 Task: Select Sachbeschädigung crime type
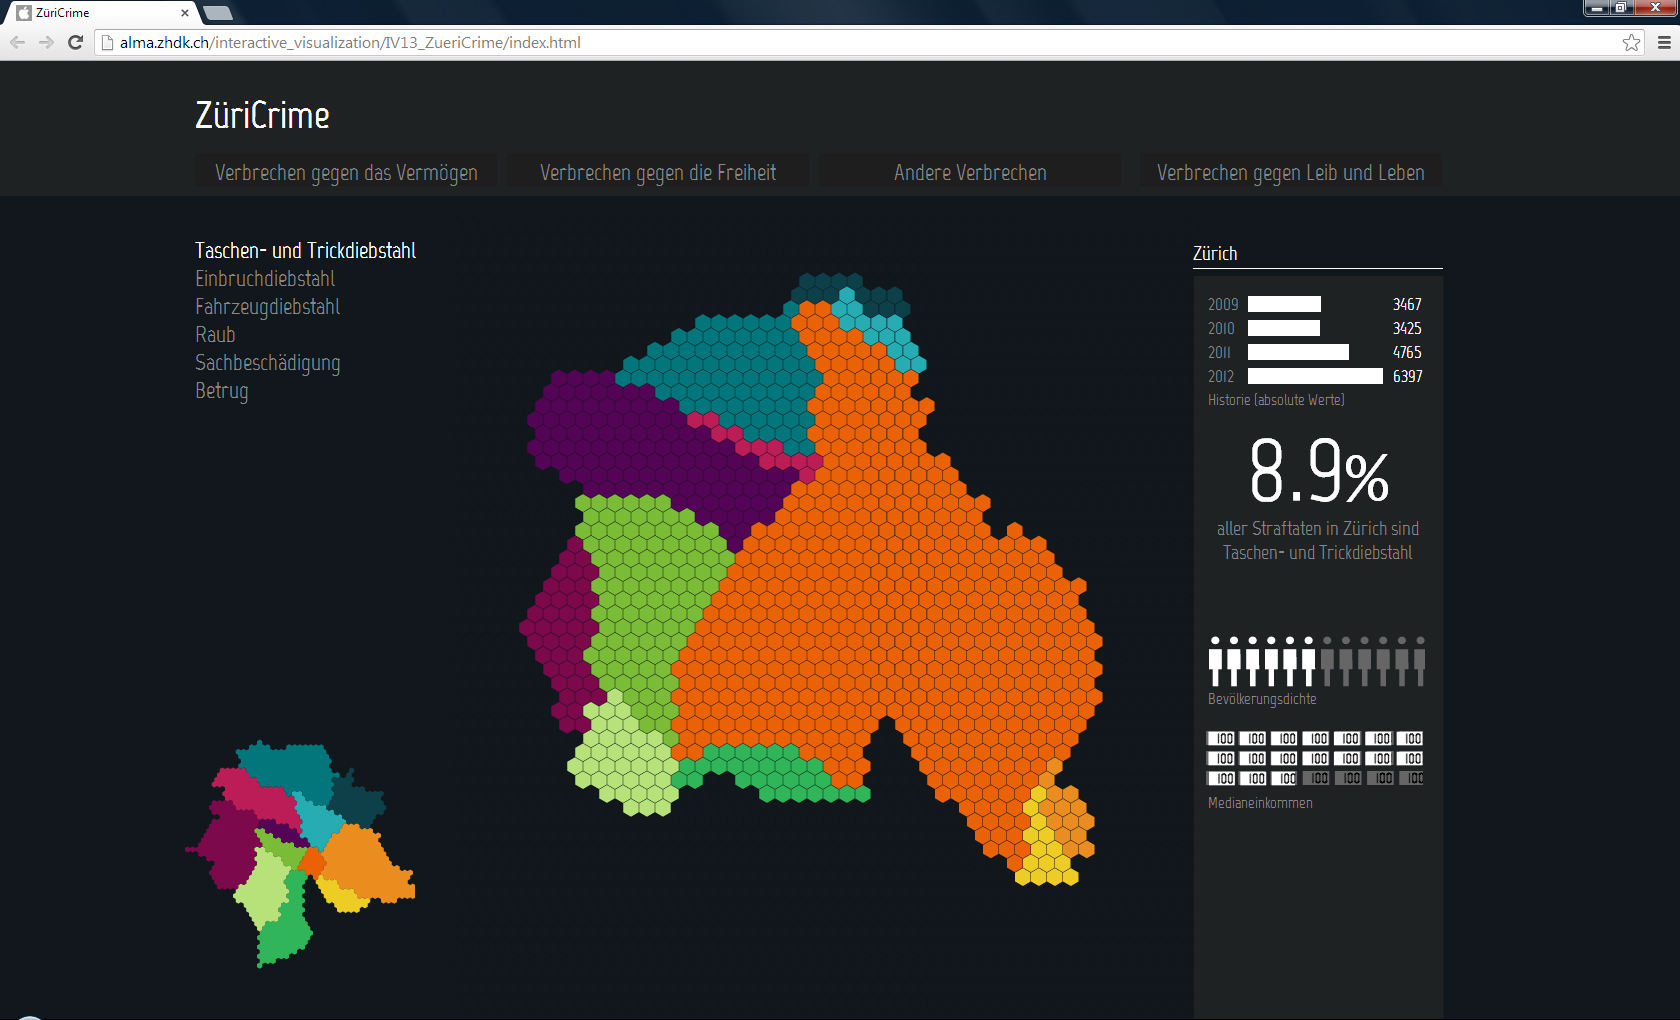[267, 363]
